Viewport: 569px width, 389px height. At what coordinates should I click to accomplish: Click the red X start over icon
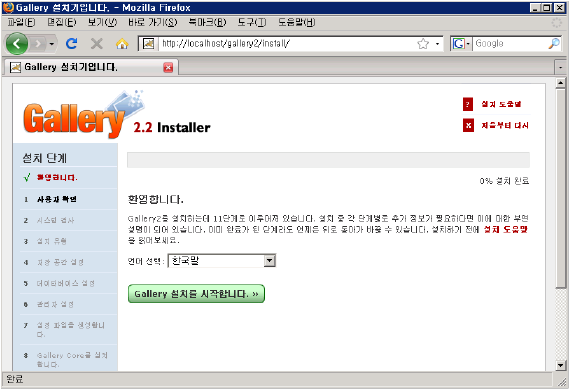point(468,126)
